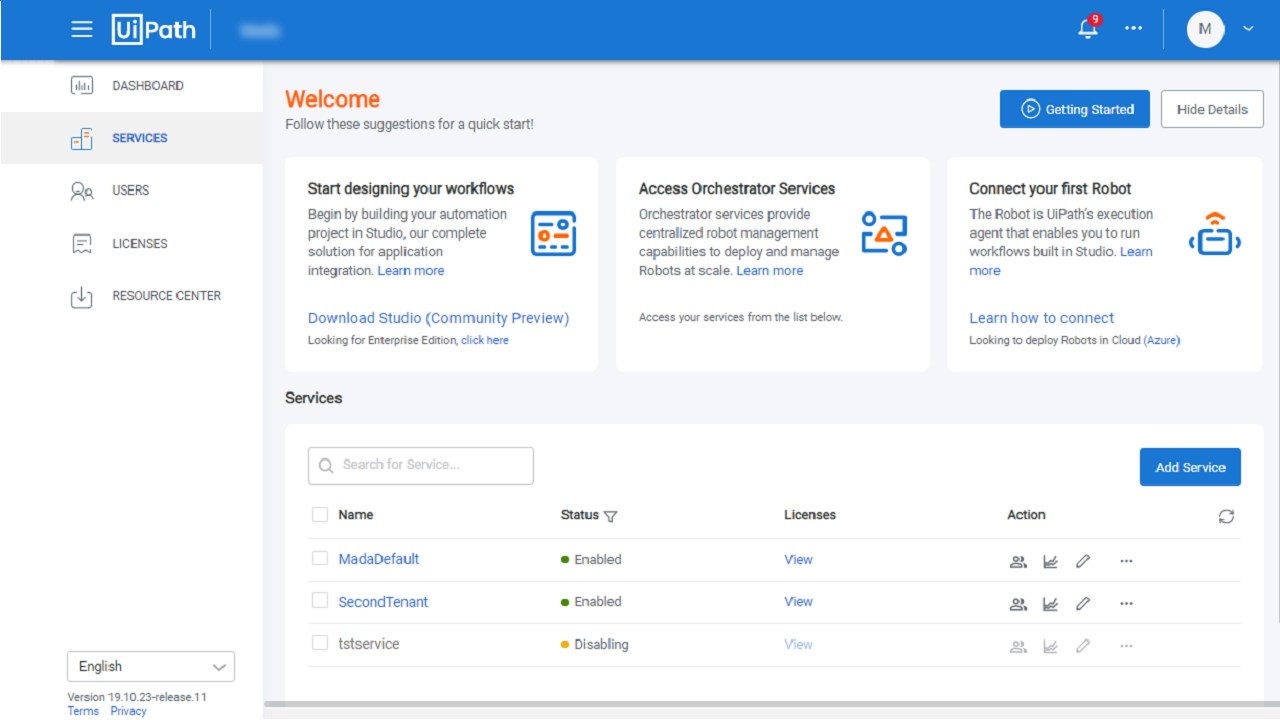Click Getting Started button
1280x720 pixels.
tap(1075, 109)
